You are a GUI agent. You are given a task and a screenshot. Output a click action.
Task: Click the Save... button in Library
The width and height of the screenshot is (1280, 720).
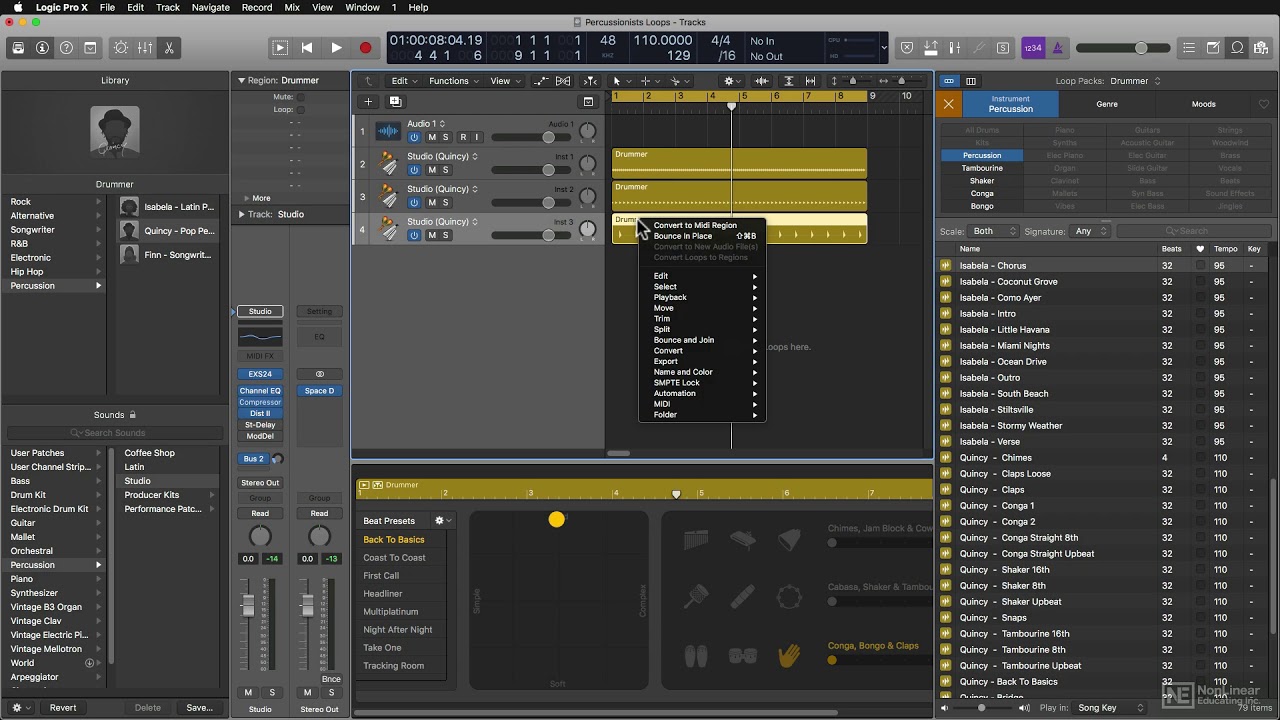tap(200, 707)
